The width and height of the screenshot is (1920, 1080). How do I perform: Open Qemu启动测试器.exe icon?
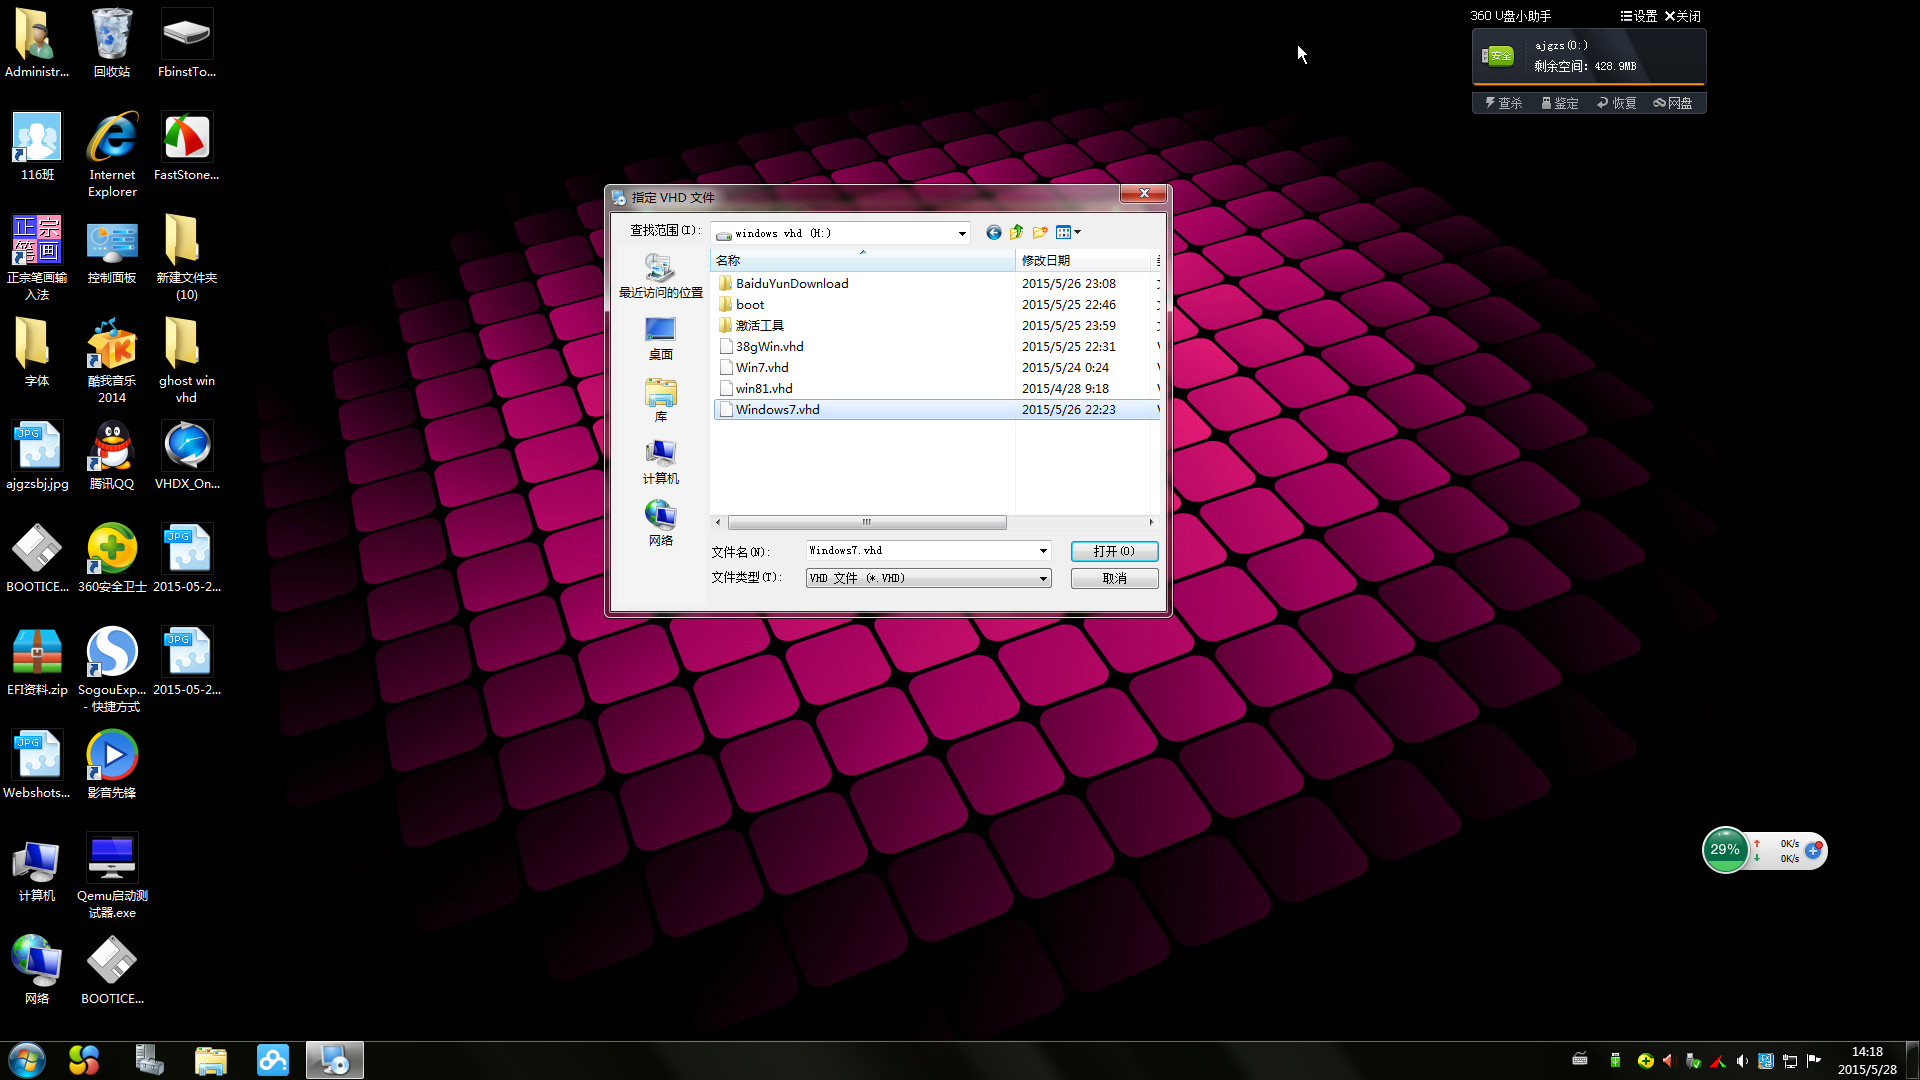click(112, 876)
